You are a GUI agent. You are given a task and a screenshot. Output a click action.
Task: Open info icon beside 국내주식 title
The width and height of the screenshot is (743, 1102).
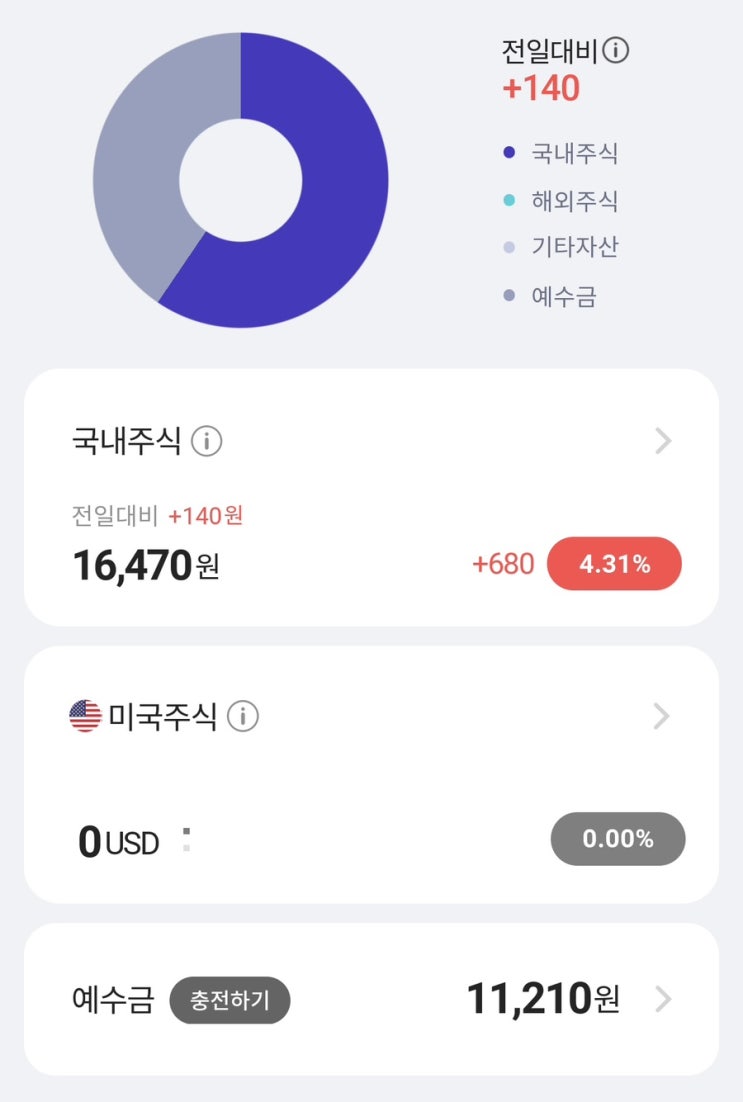pos(206,440)
